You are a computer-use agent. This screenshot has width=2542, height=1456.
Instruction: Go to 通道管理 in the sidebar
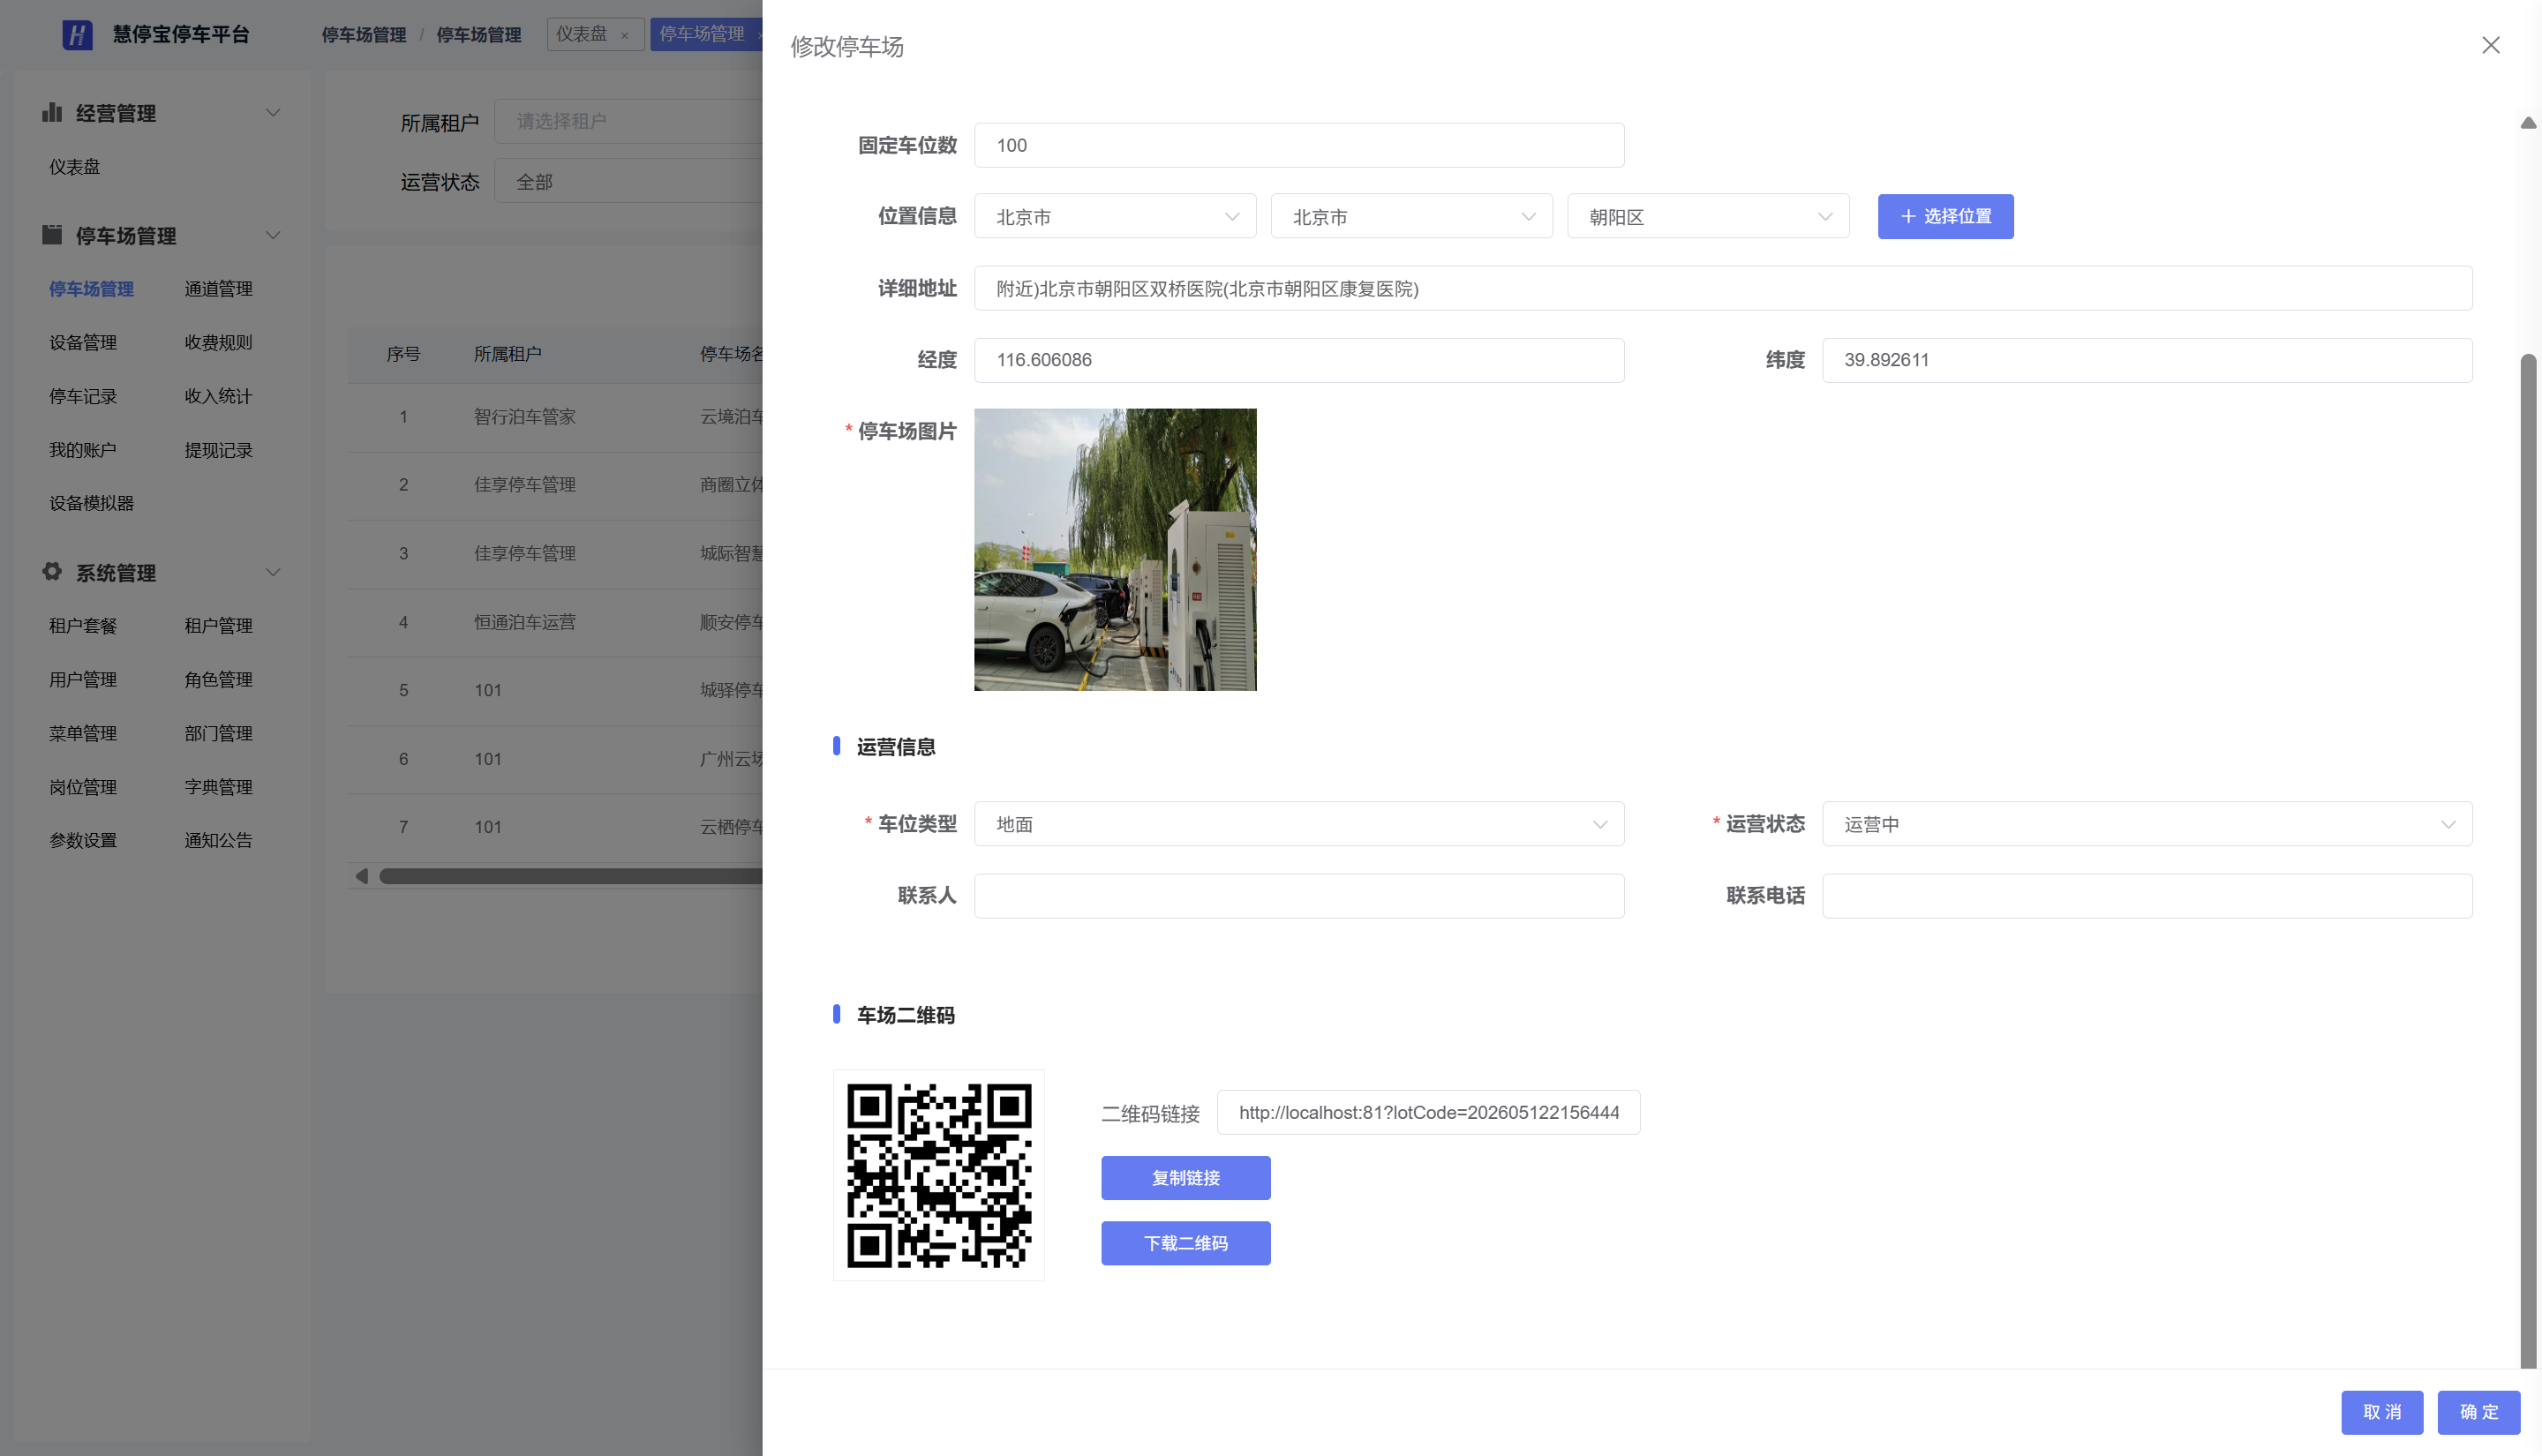click(218, 289)
